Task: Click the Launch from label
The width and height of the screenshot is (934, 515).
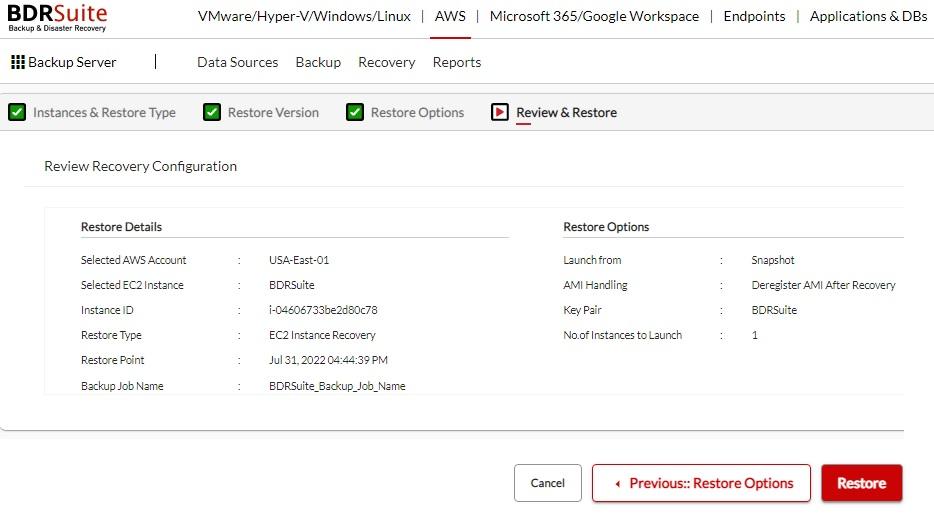Action: click(x=591, y=260)
